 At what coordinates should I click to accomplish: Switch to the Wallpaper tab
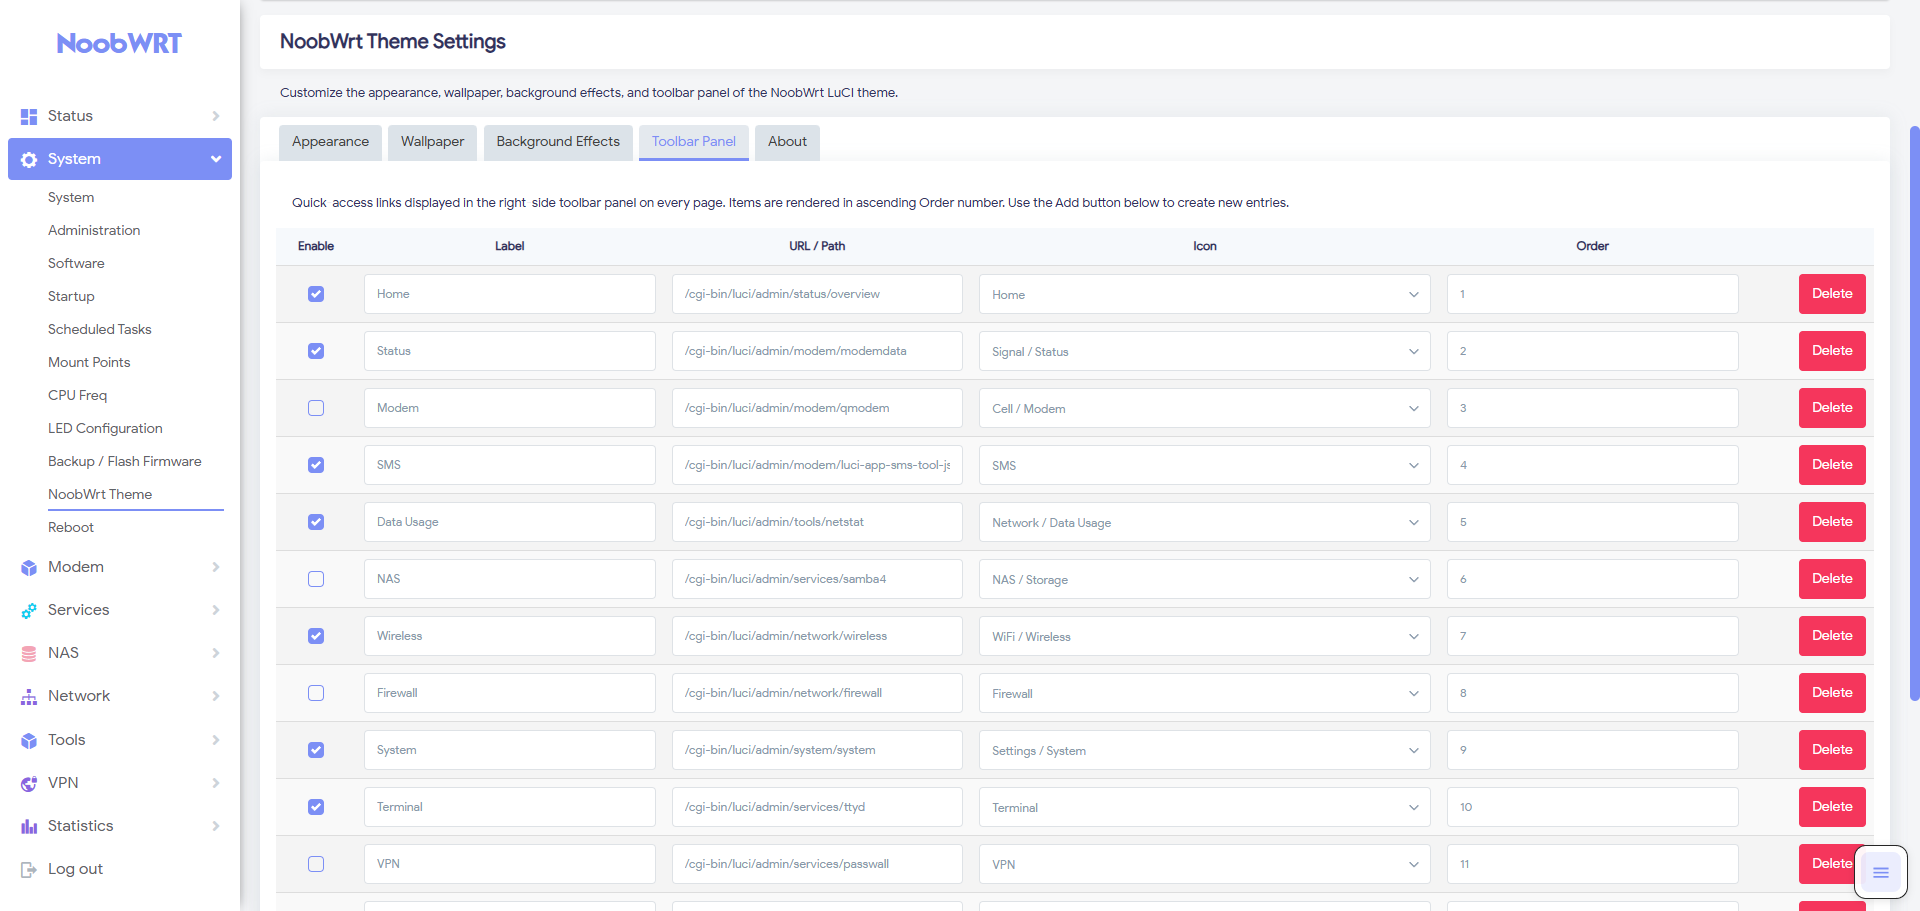pyautogui.click(x=432, y=142)
